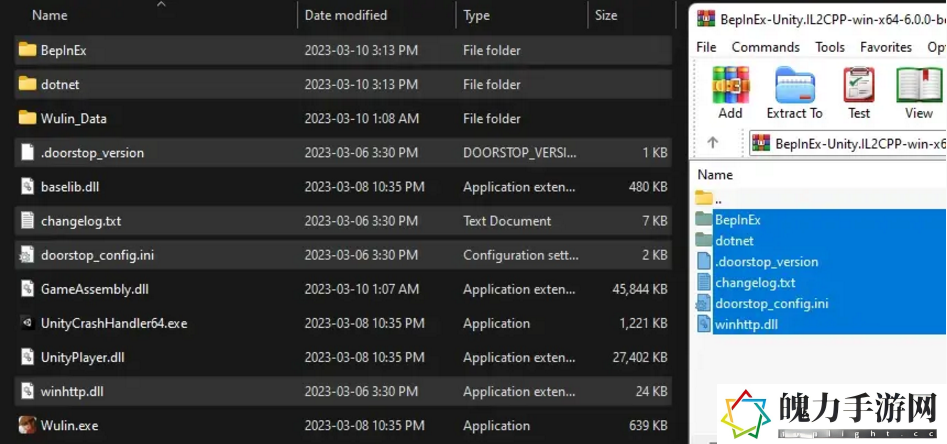Click the sort arrow above the Name column
This screenshot has height=444, width=947.
(161, 4)
